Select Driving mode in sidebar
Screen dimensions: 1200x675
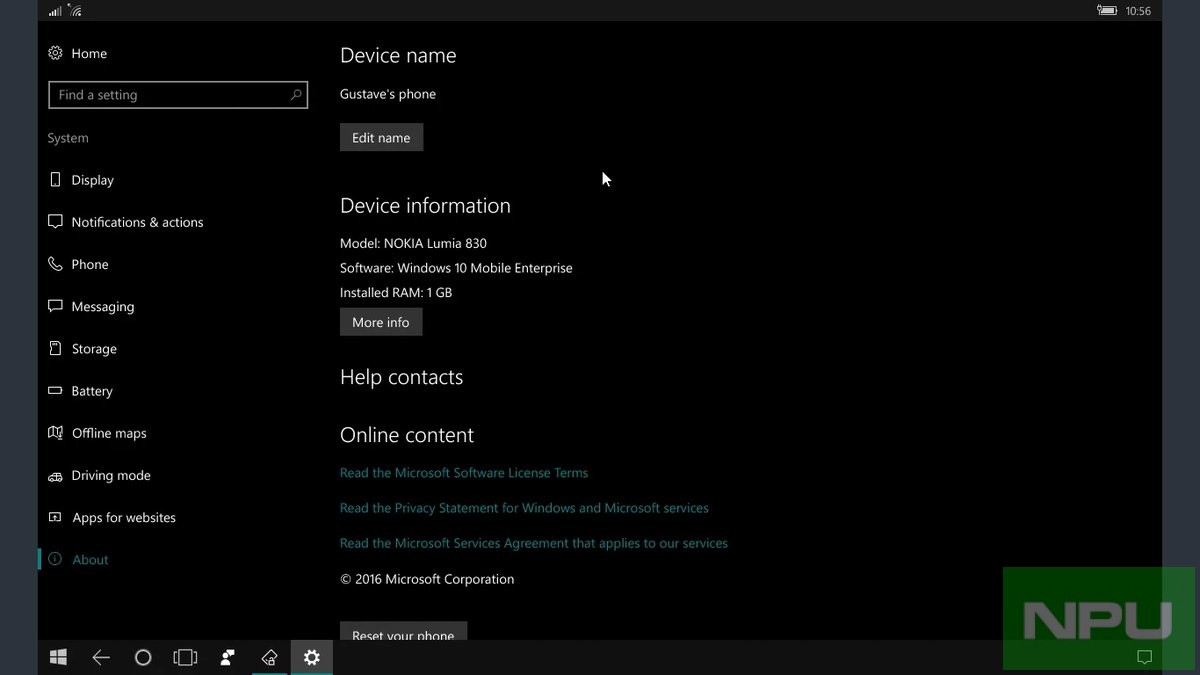tap(111, 475)
